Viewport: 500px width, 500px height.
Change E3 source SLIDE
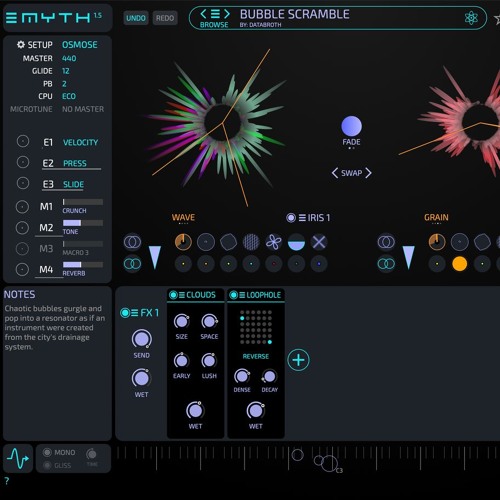point(73,184)
